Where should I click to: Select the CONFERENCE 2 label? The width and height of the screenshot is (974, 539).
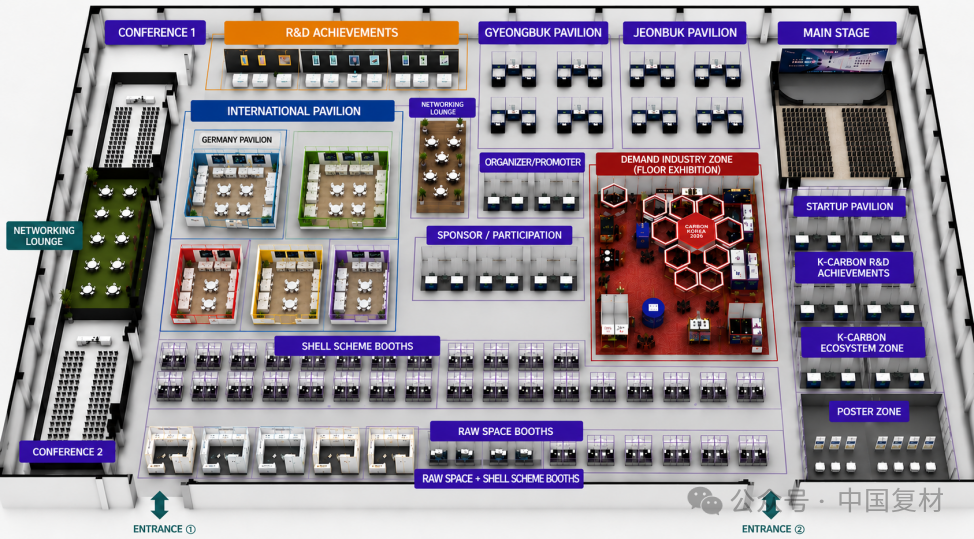tap(67, 452)
